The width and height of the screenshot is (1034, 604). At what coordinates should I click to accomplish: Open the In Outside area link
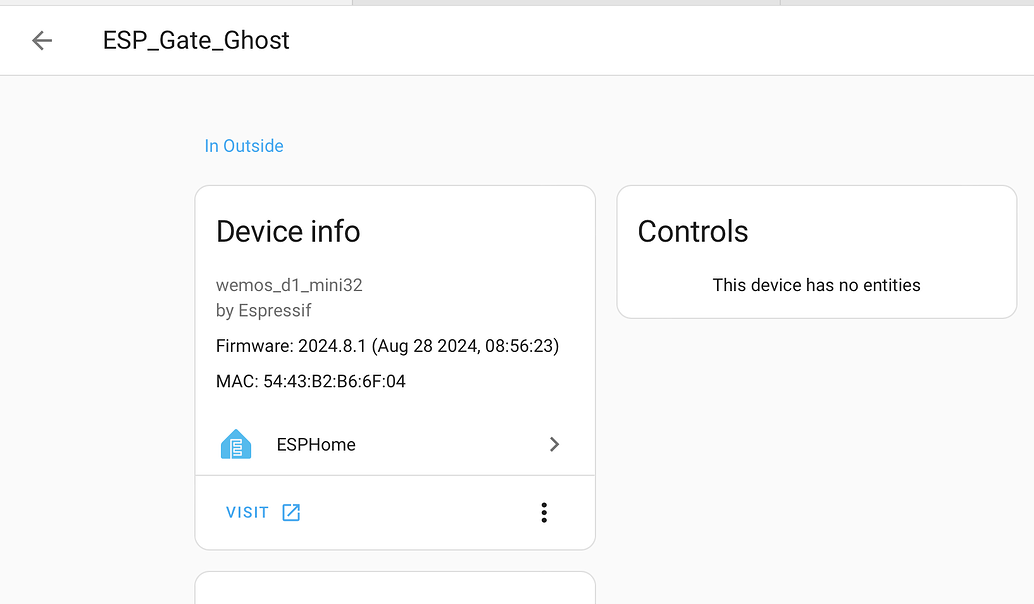pyautogui.click(x=243, y=145)
